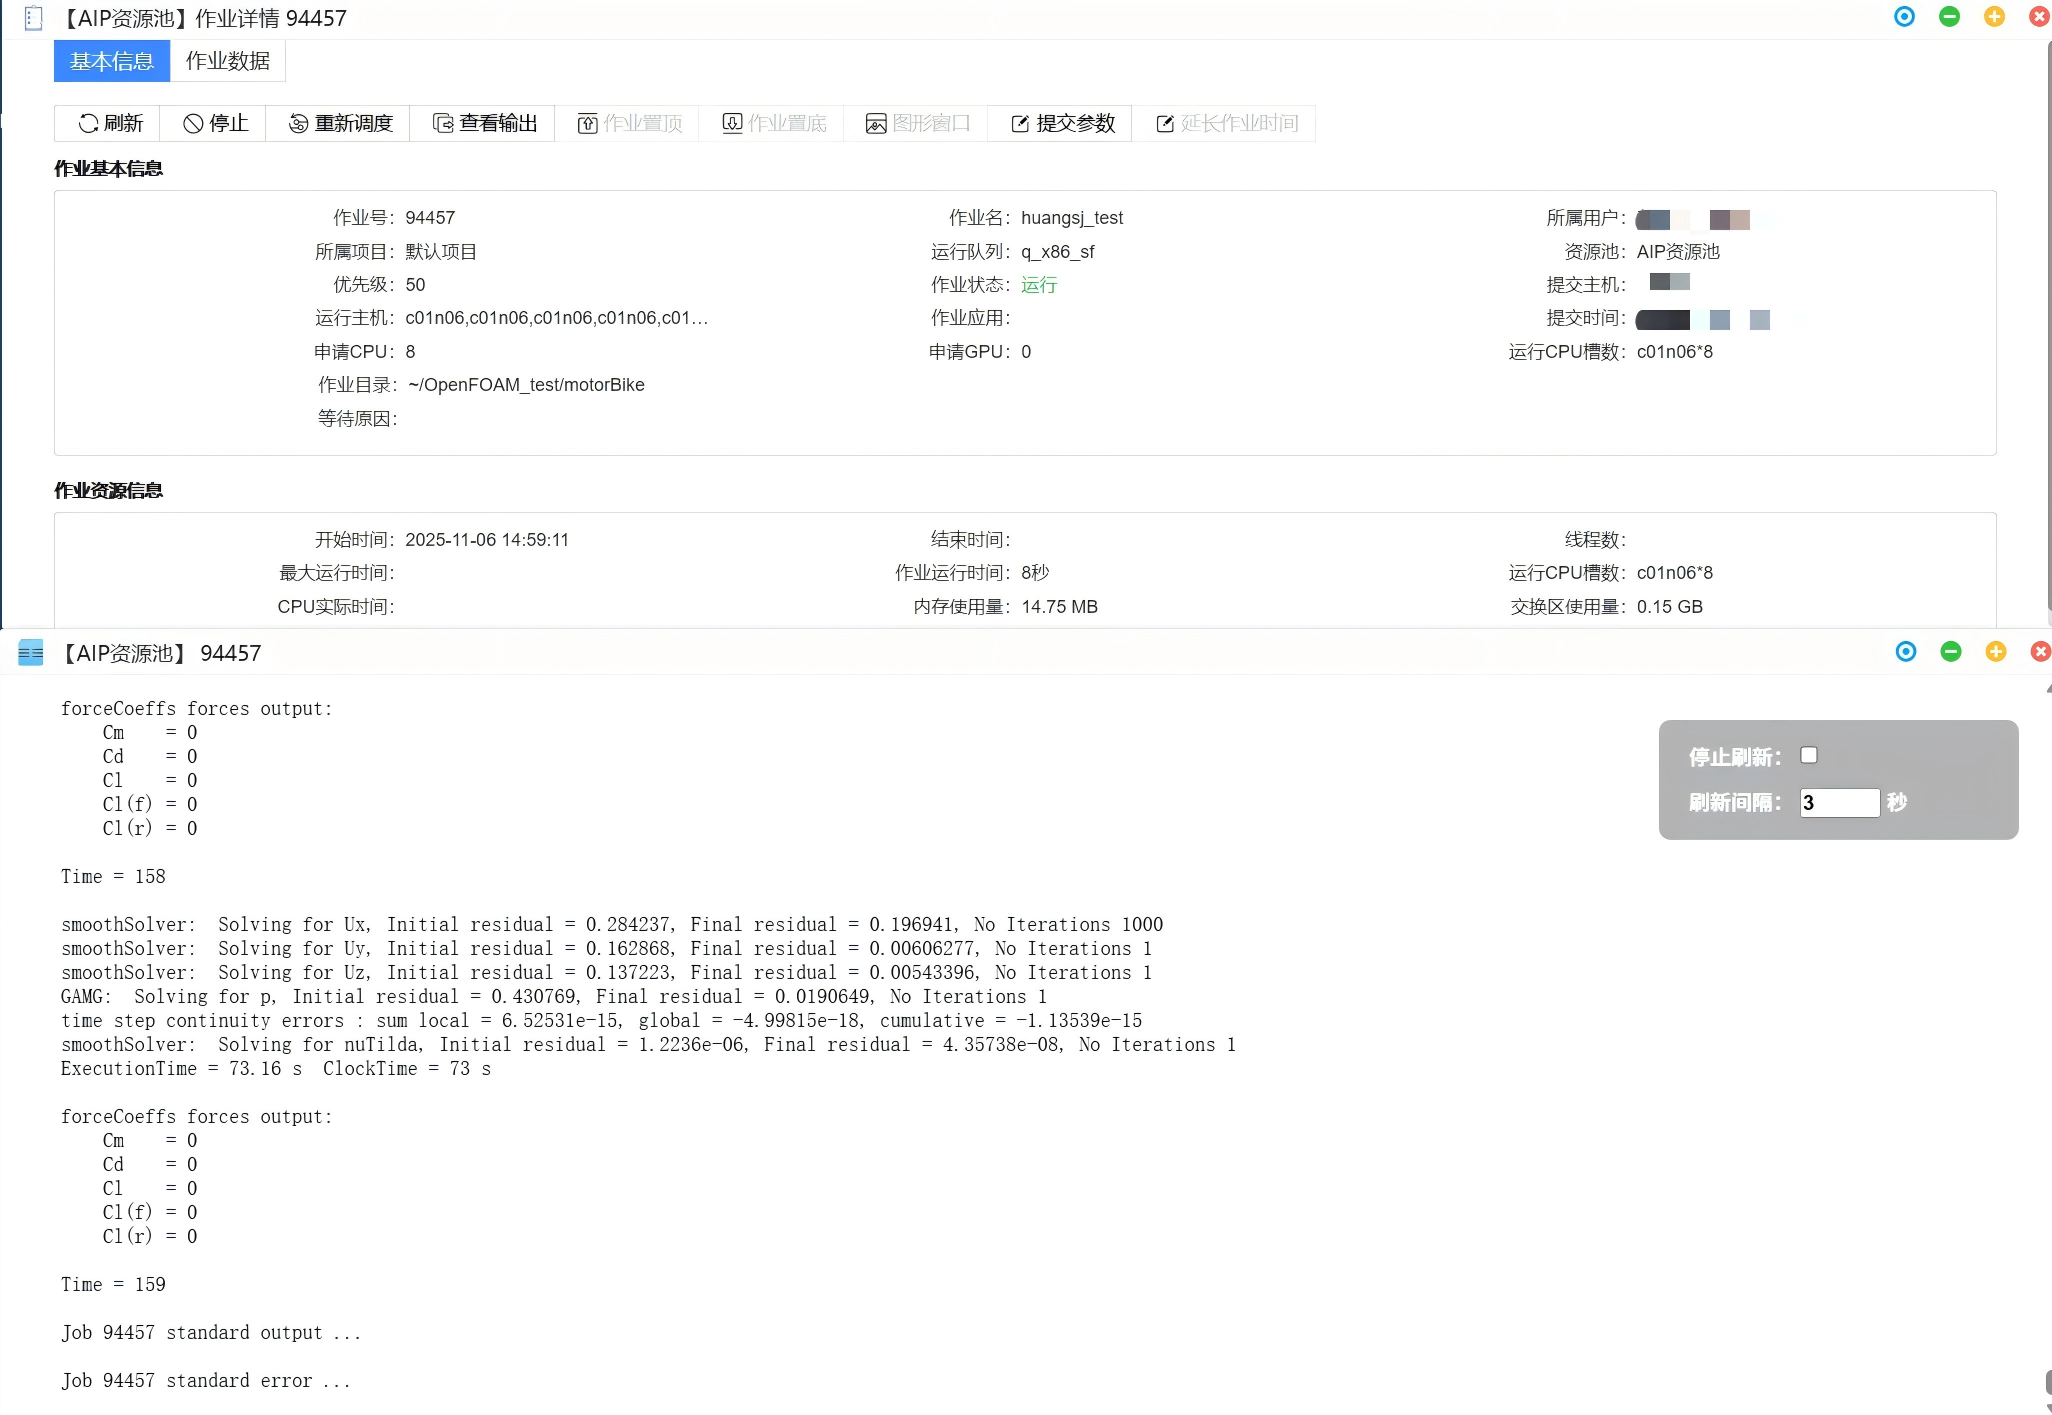Click the refresh interval (刷新间隔) input field
The width and height of the screenshot is (2052, 1415).
[x=1838, y=802]
